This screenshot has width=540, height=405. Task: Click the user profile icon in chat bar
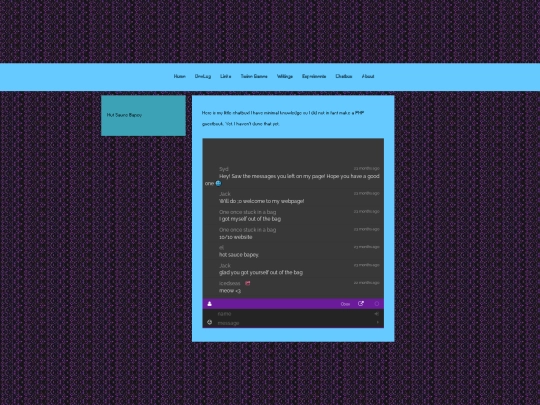pos(209,304)
